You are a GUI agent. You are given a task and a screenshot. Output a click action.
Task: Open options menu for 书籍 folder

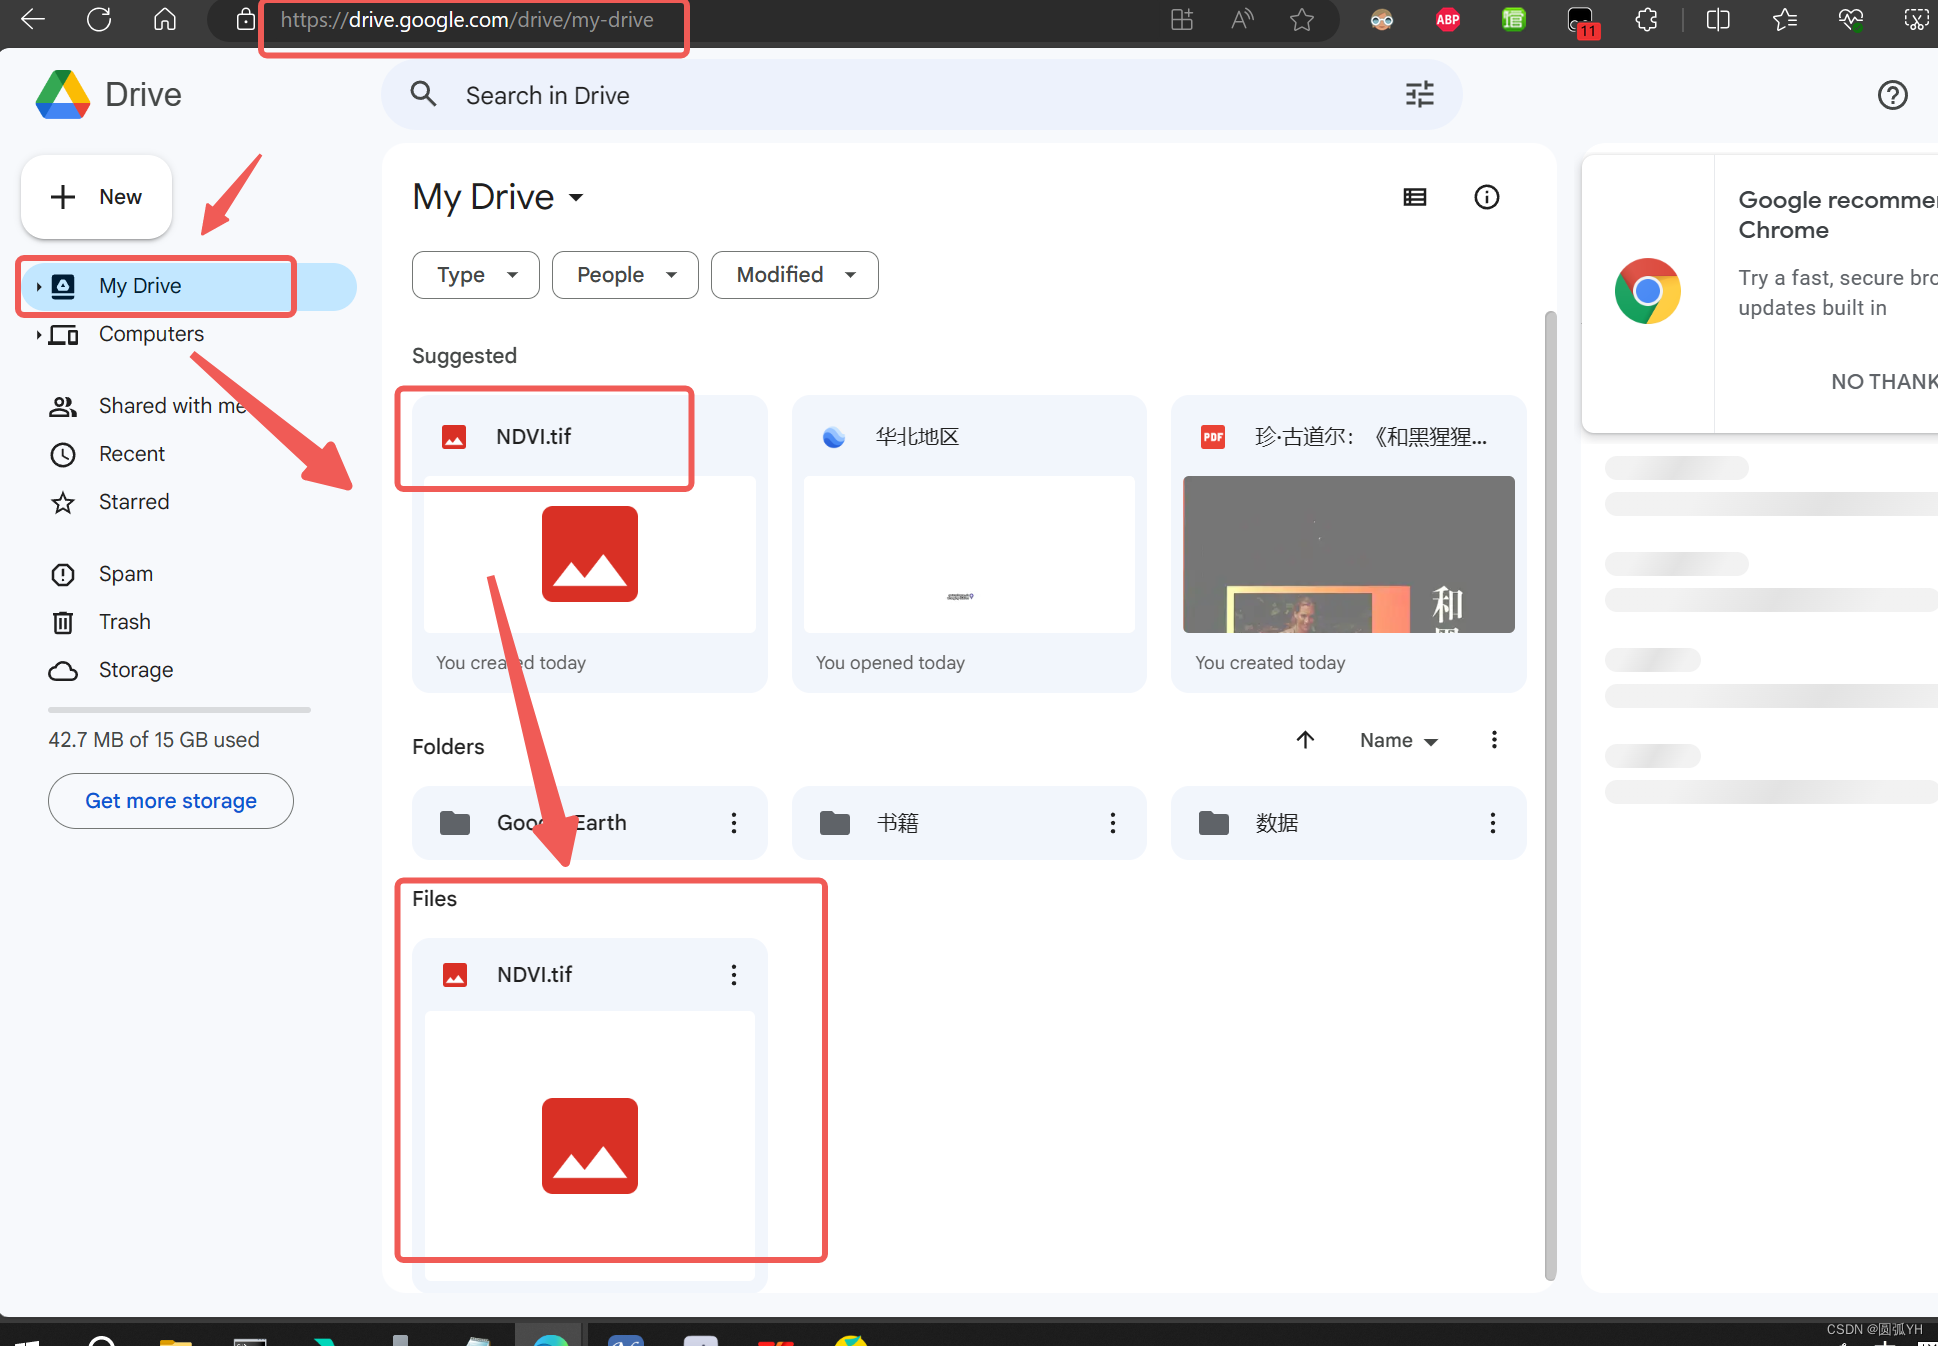1112,822
